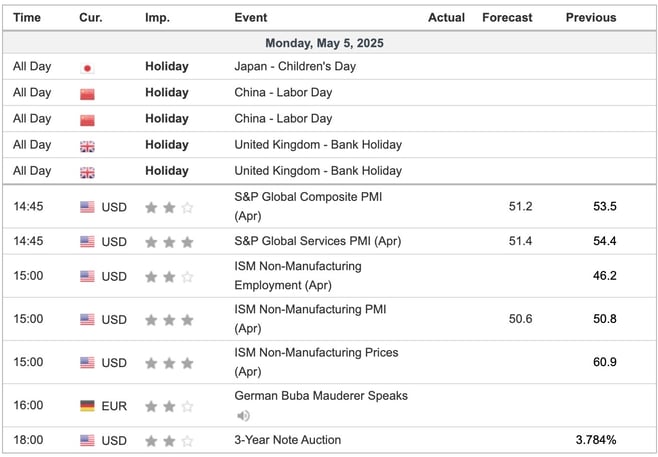Click US flag in ISM Non-Manufacturing PMI row

pos(87,319)
